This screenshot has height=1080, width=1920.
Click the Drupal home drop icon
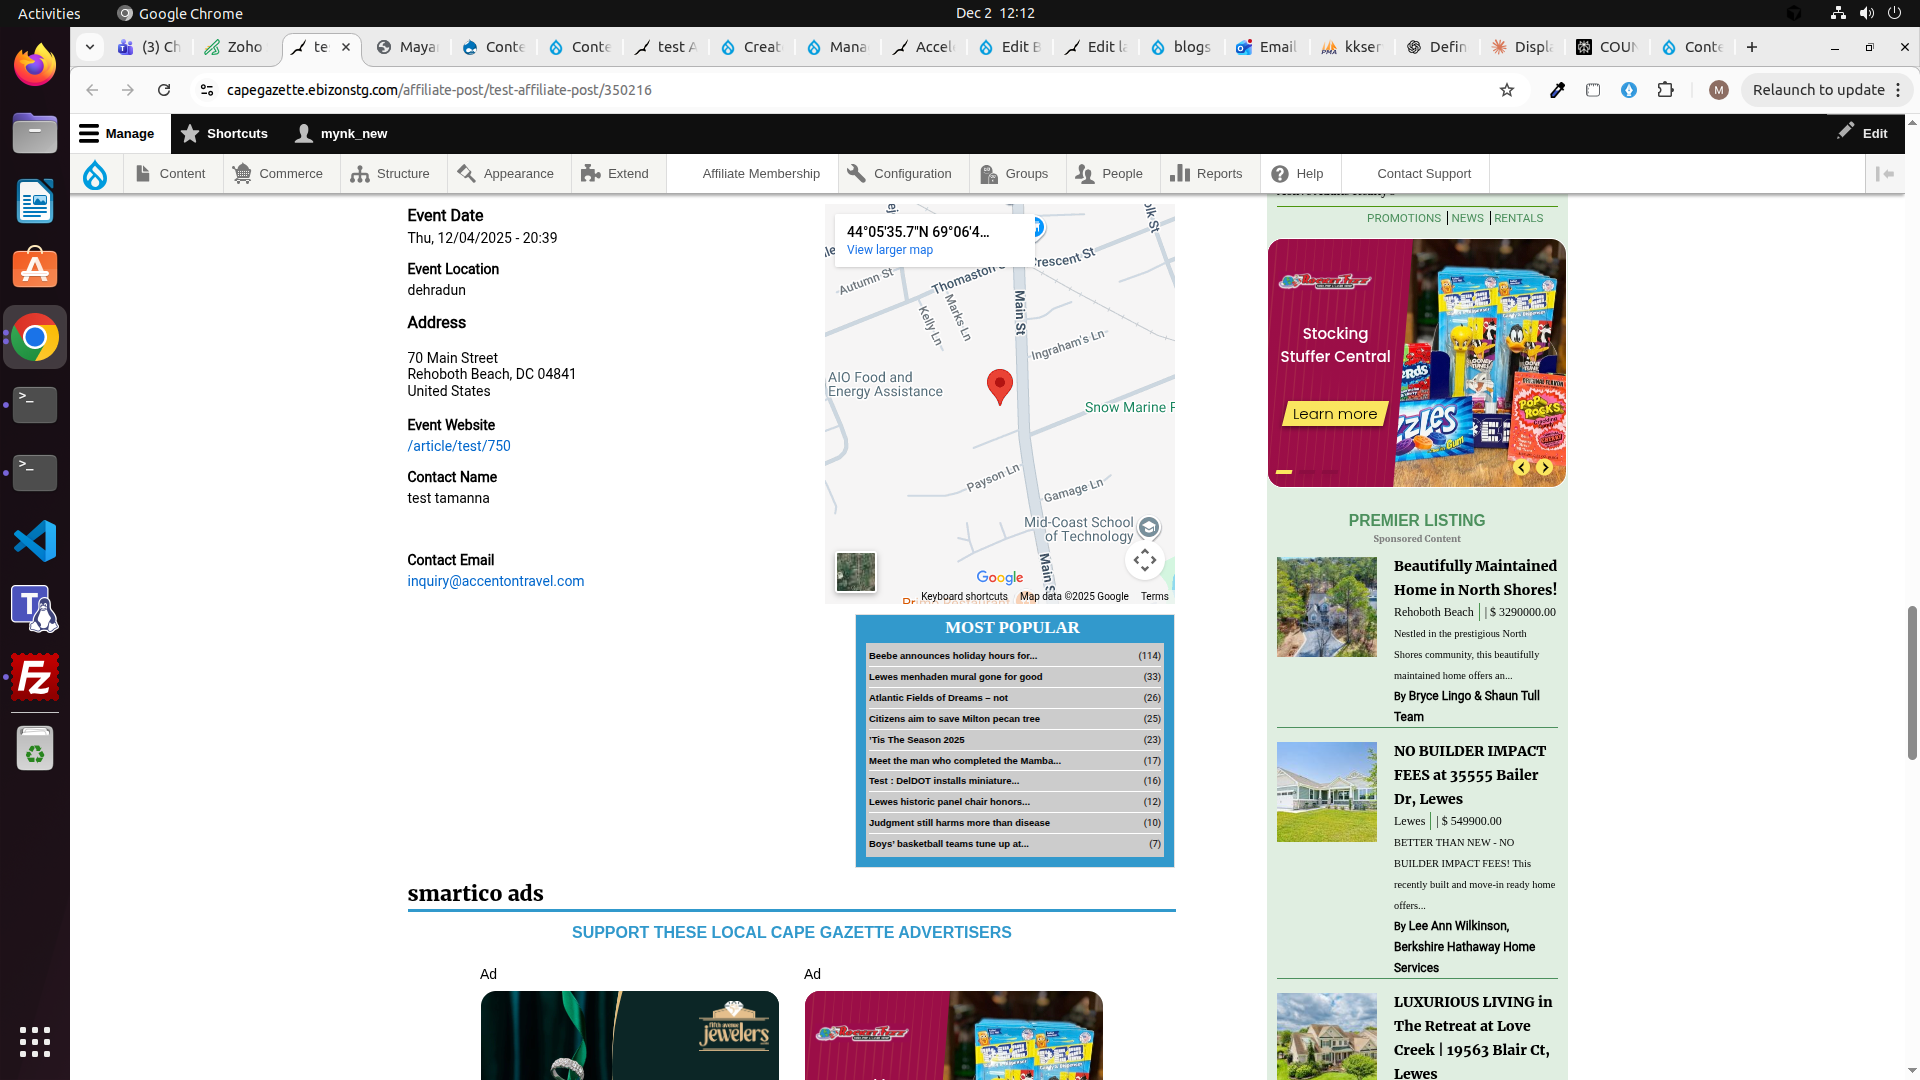pyautogui.click(x=95, y=174)
